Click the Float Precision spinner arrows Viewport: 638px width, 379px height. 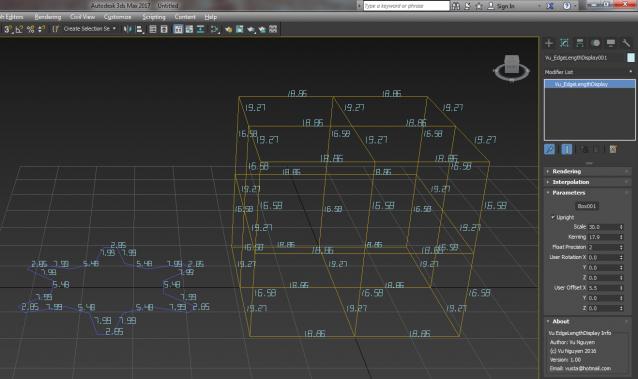[621, 247]
